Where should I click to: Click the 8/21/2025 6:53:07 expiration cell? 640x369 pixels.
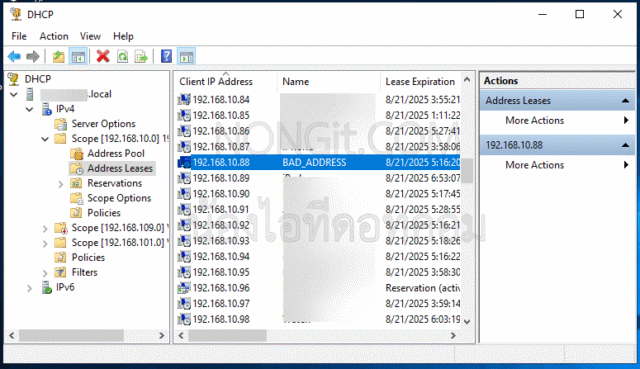coord(422,178)
